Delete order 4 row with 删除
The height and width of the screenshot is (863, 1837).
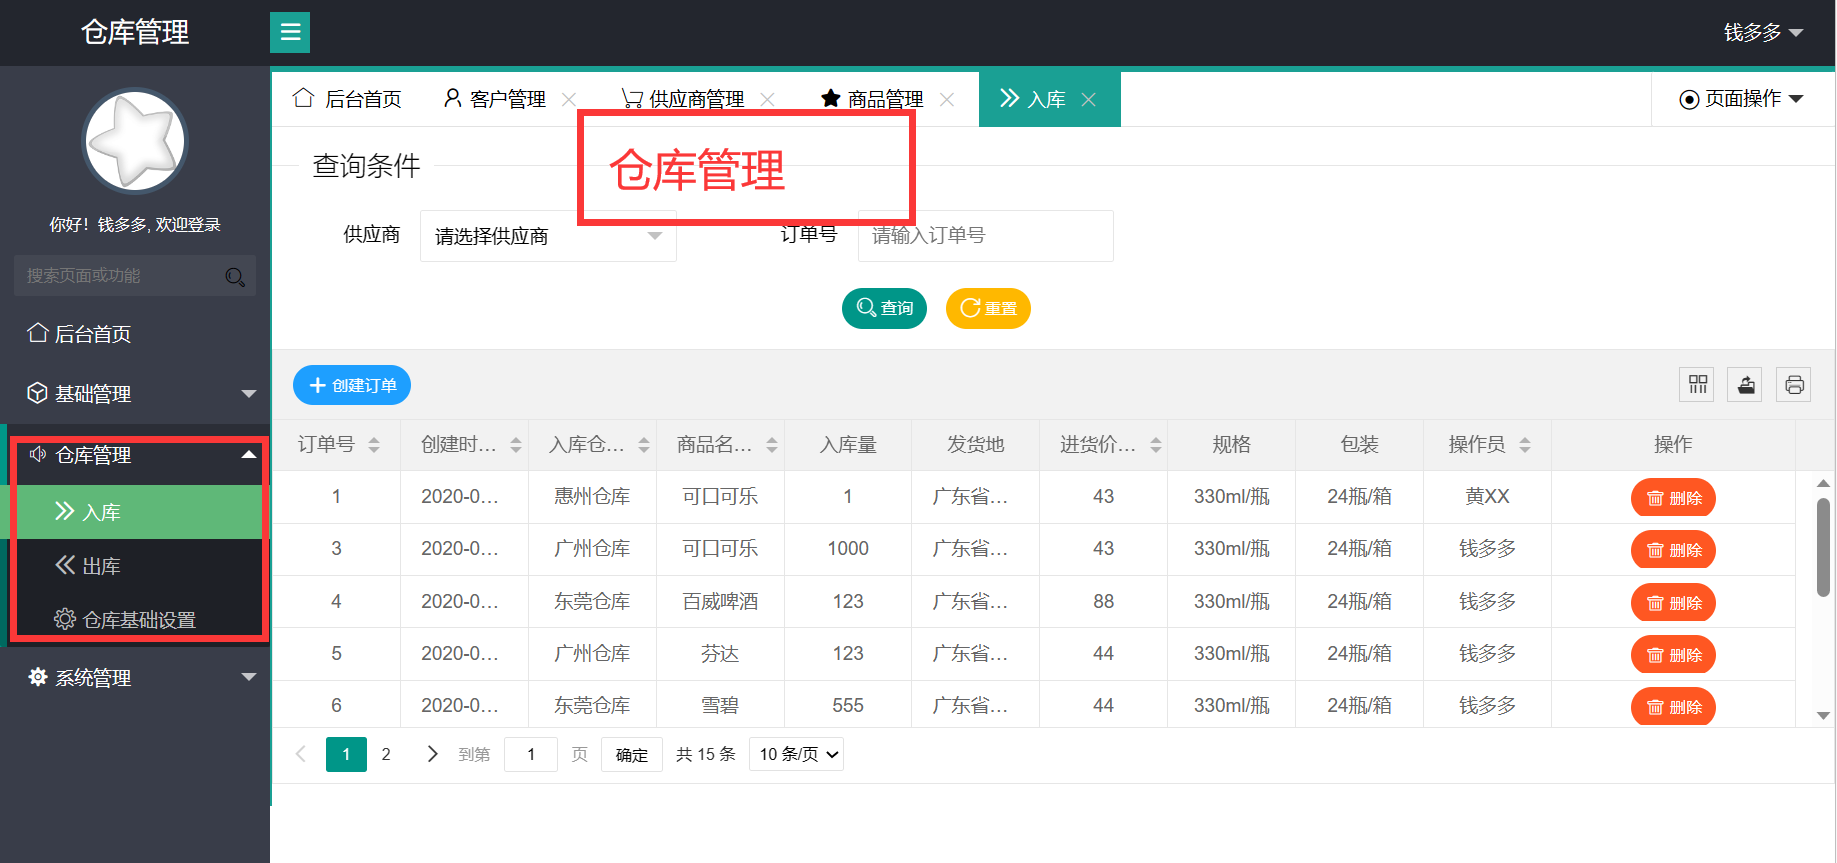1673,603
